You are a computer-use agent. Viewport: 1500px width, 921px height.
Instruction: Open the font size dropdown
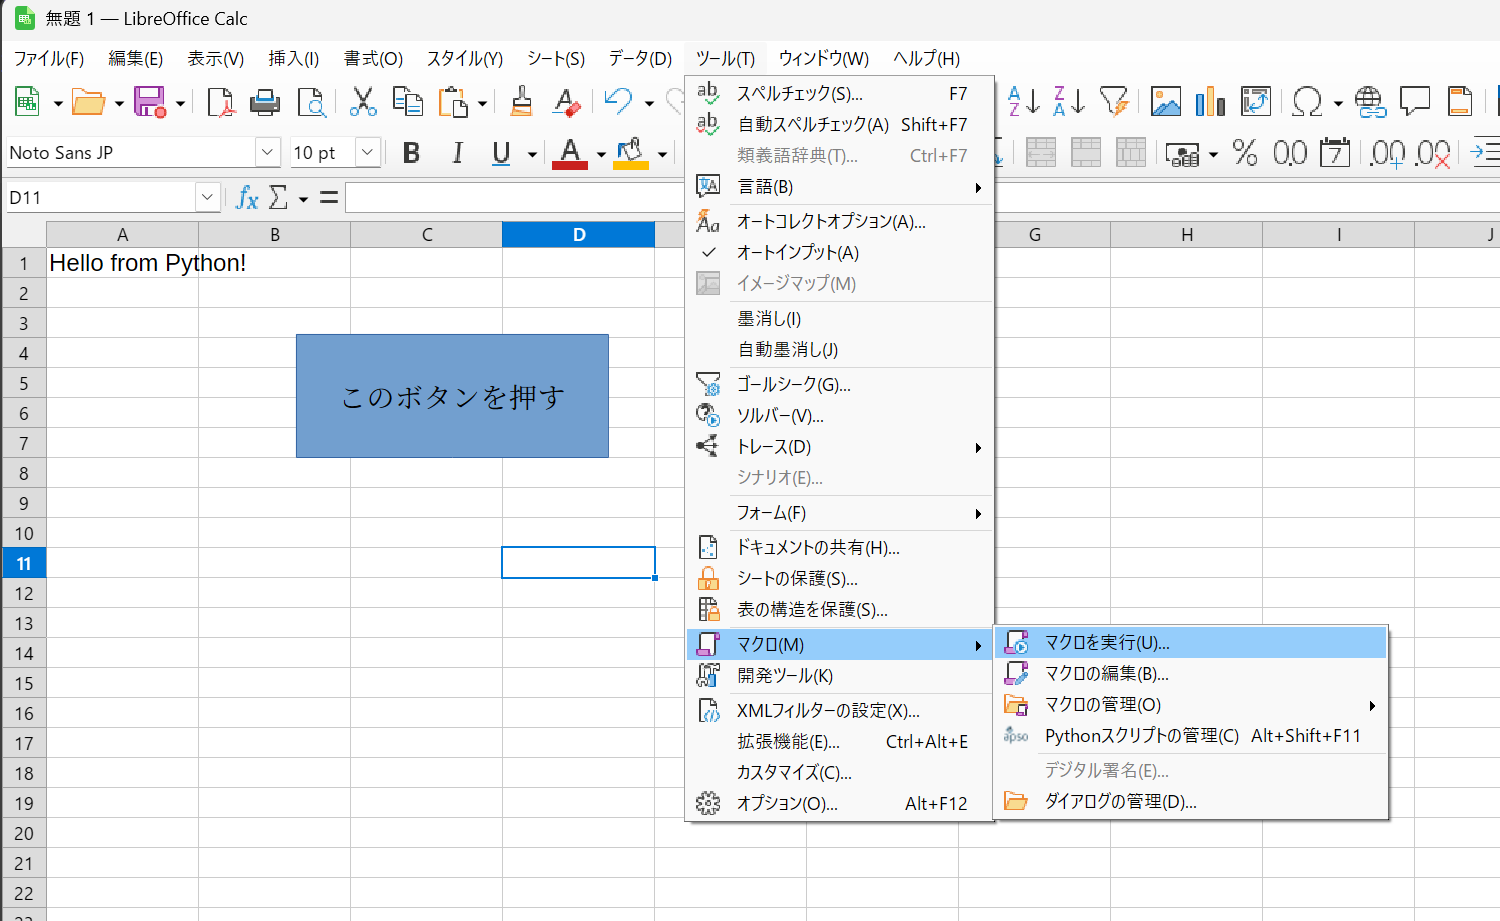coord(367,153)
